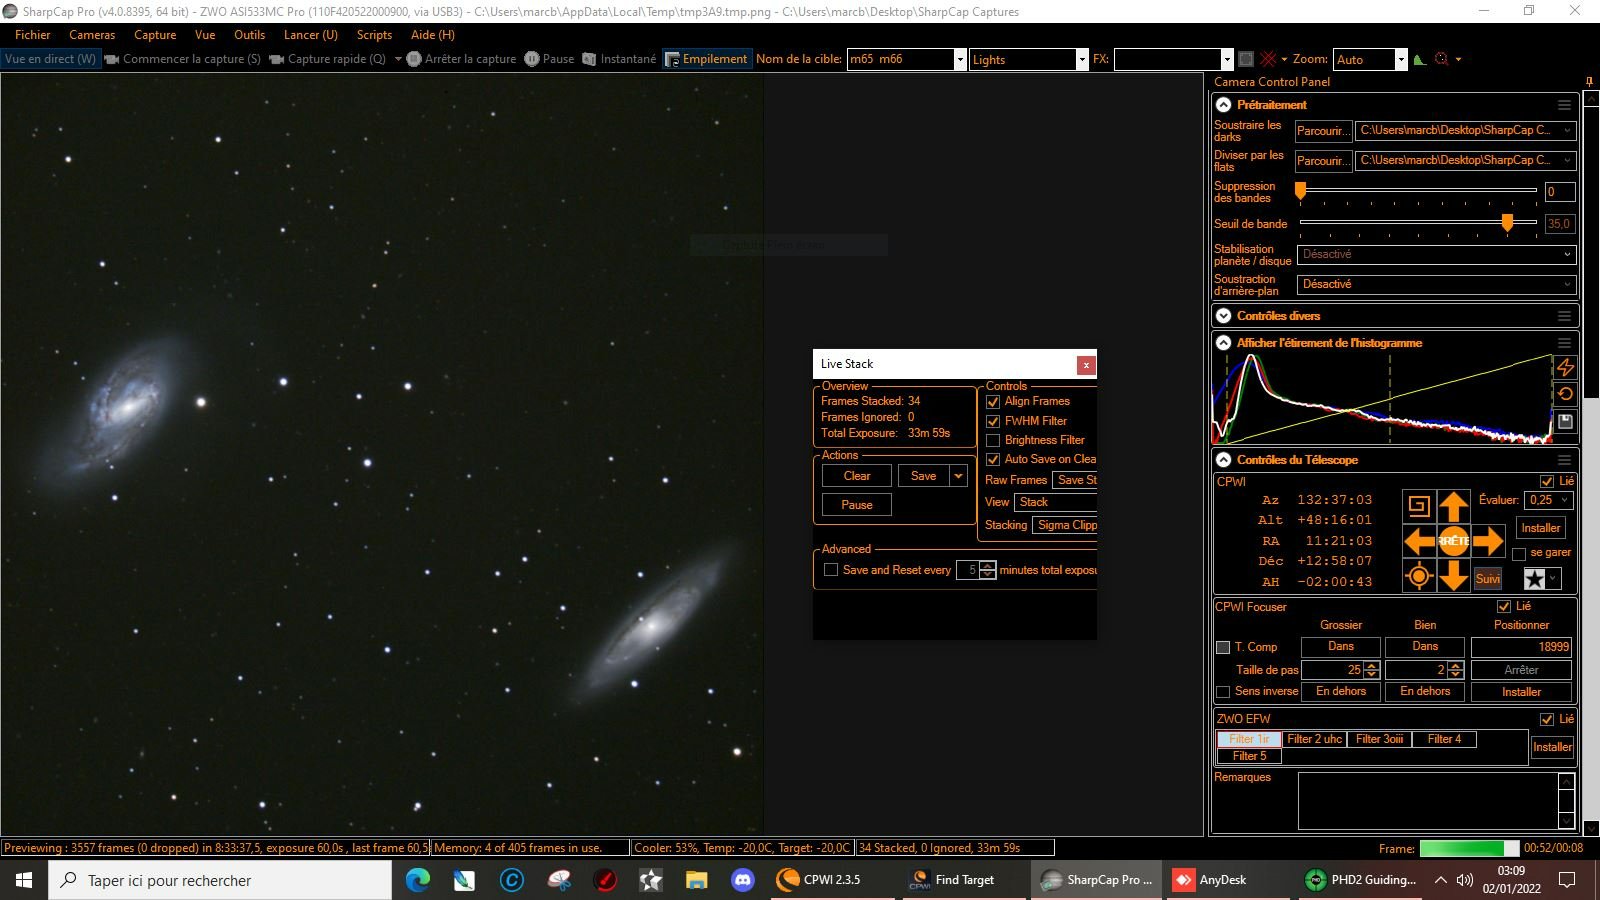Click the focus assistant magnifier icon
This screenshot has width=1600, height=900.
pos(1441,59)
